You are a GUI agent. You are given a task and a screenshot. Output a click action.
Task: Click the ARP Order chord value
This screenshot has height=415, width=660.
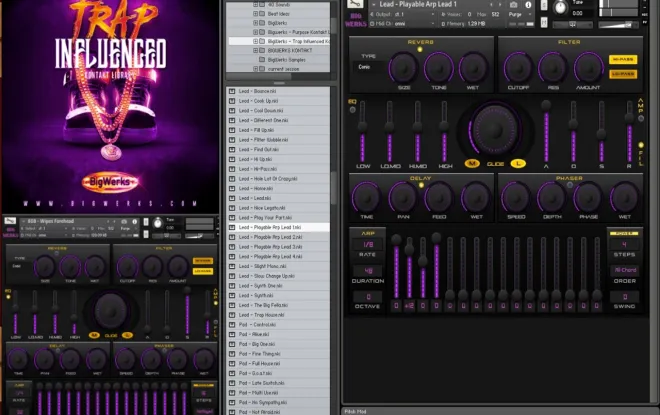[x=625, y=270]
